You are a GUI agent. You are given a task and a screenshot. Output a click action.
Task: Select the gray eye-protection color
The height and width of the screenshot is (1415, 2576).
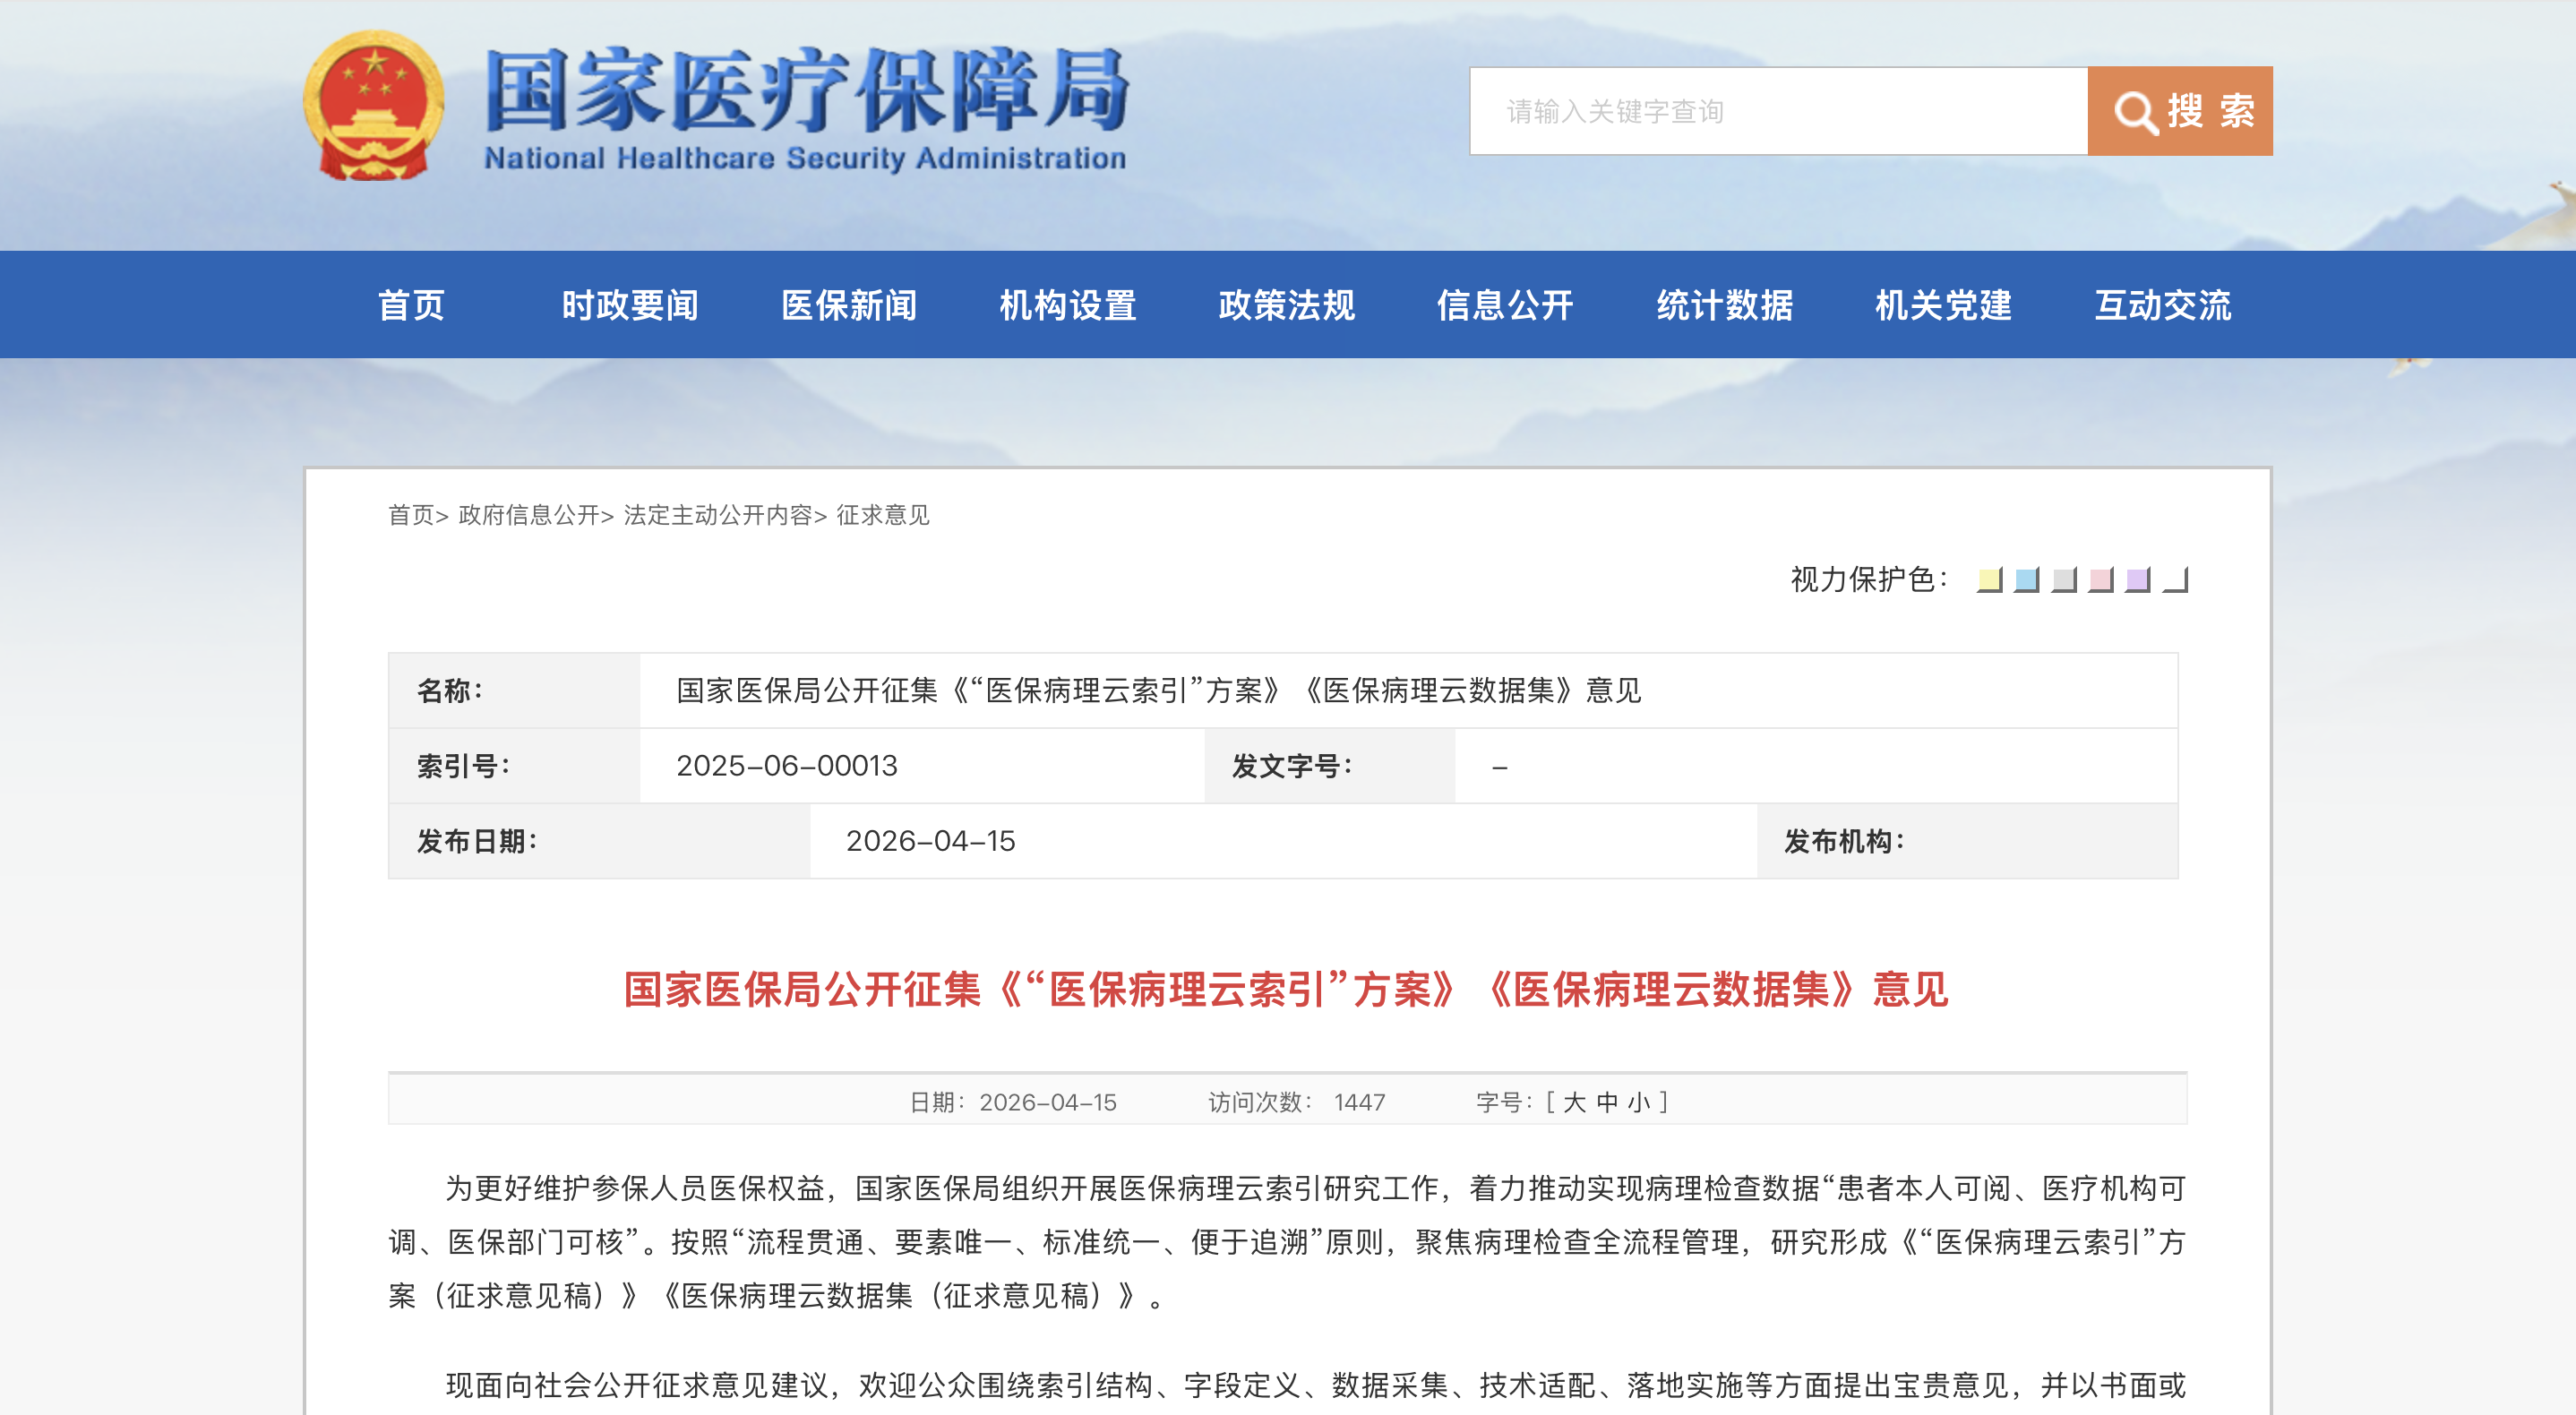[x=2063, y=579]
